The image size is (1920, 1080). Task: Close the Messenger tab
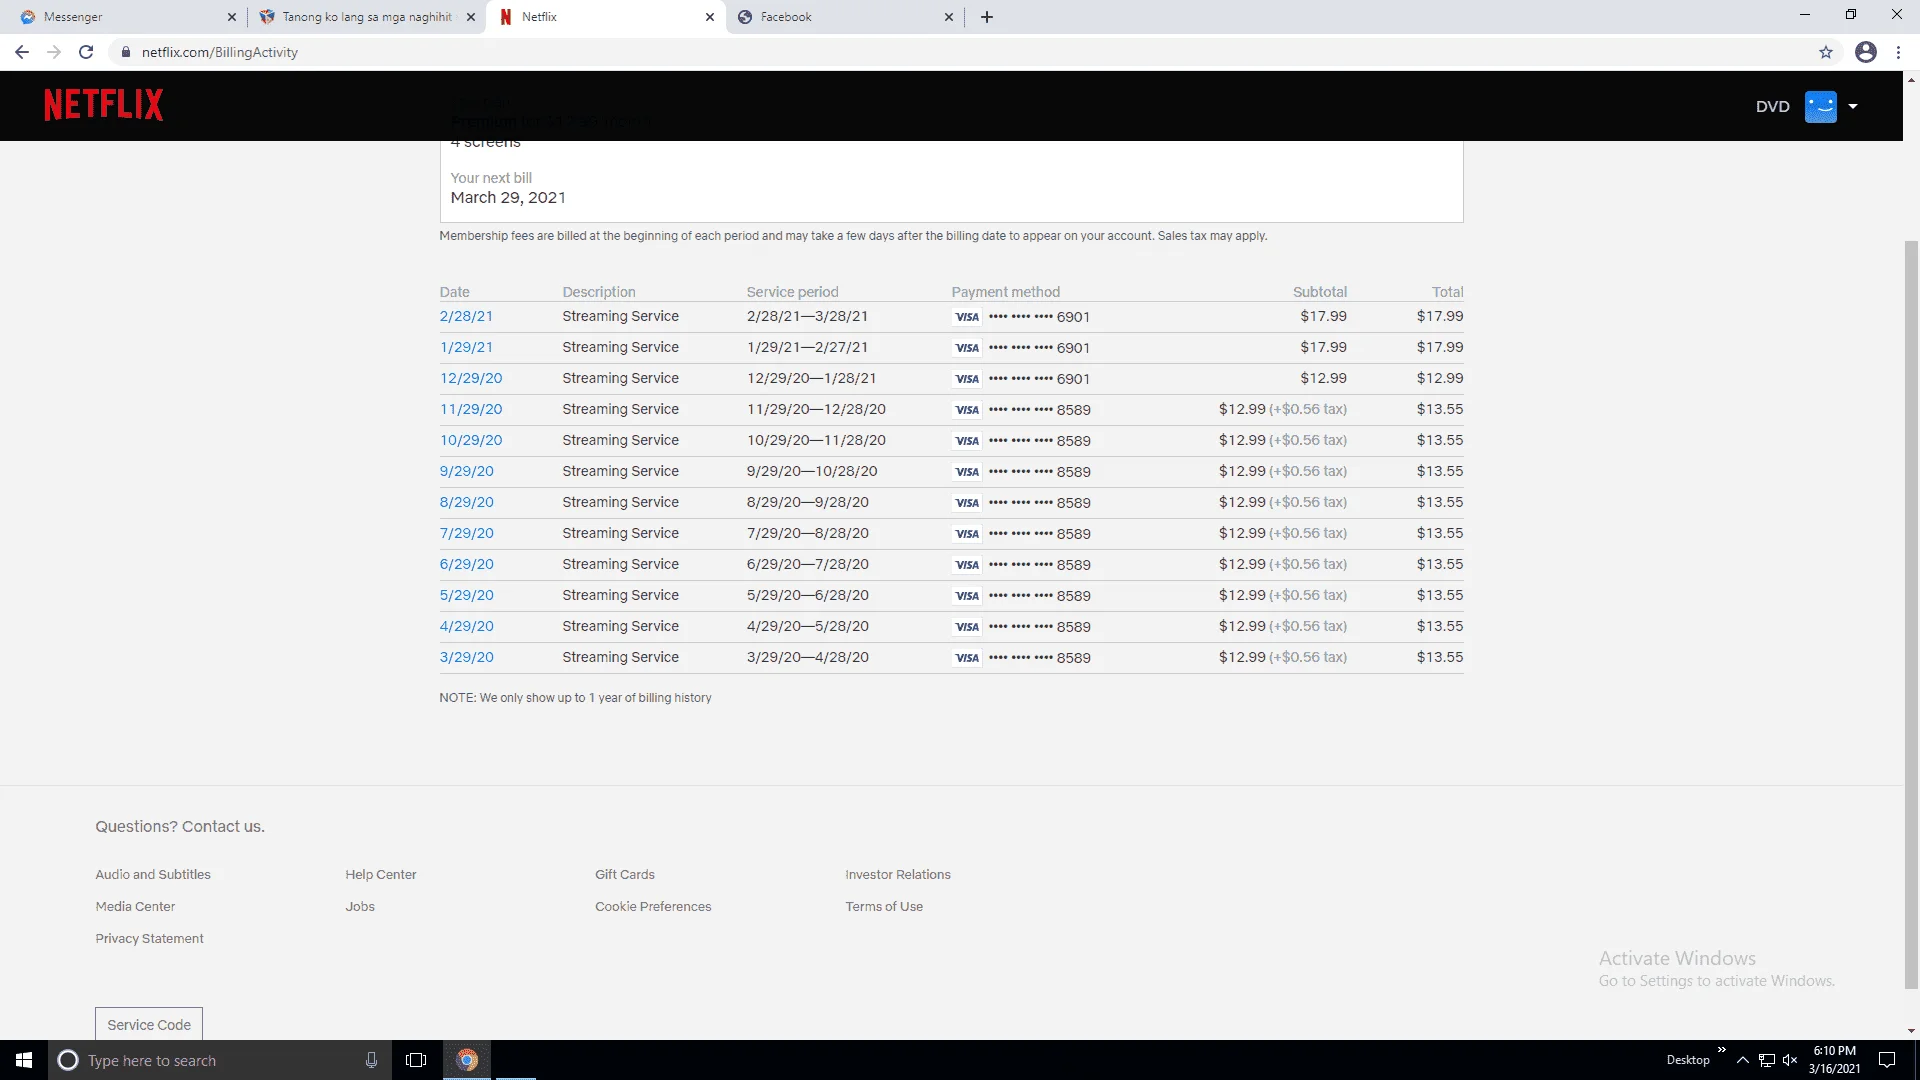pos(232,17)
